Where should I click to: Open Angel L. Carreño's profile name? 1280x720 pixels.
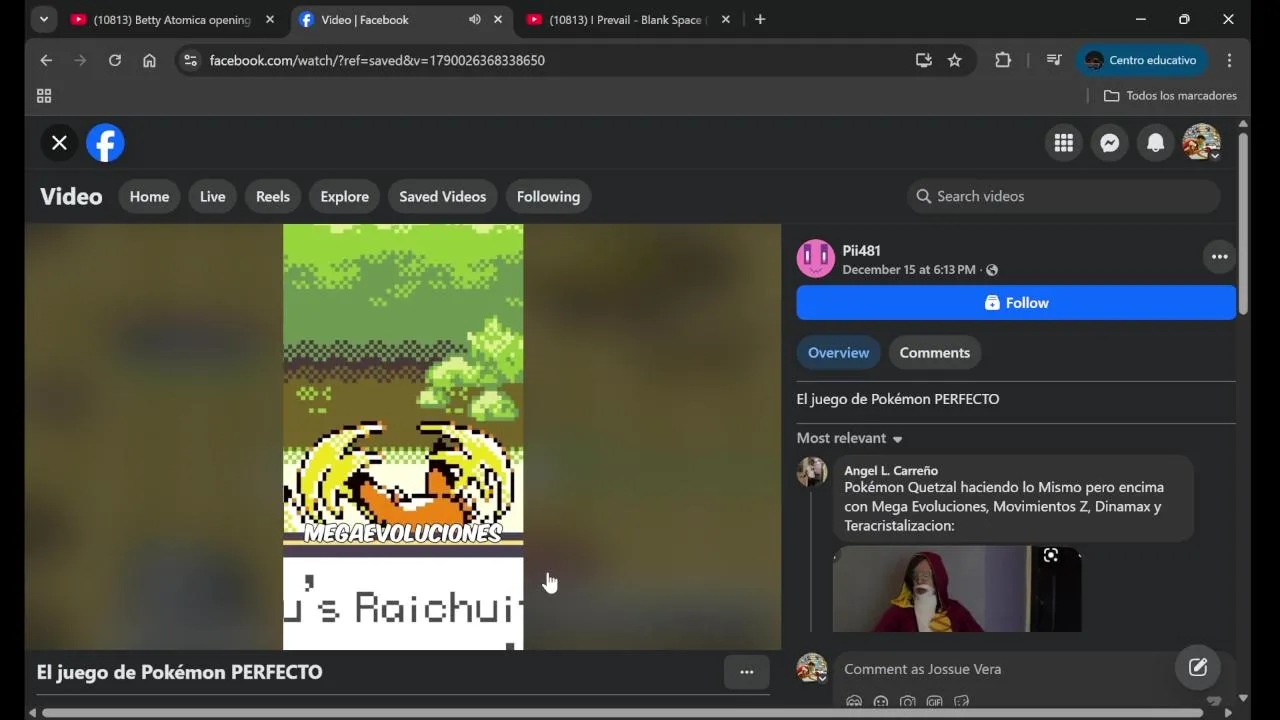891,471
